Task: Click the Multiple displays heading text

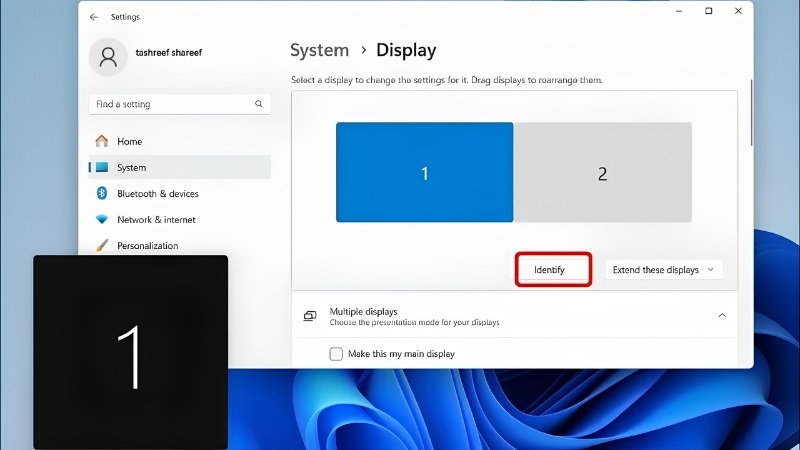Action: (x=363, y=311)
